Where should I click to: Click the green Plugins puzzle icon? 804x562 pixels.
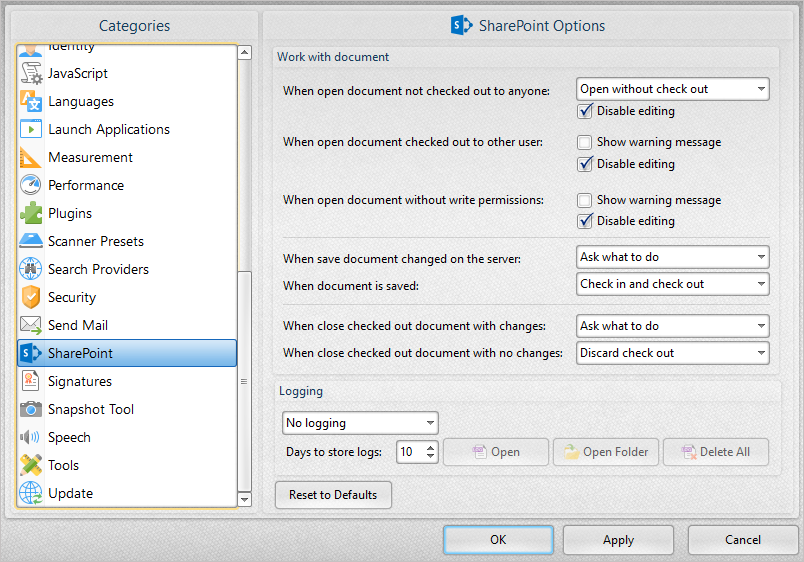coord(31,213)
